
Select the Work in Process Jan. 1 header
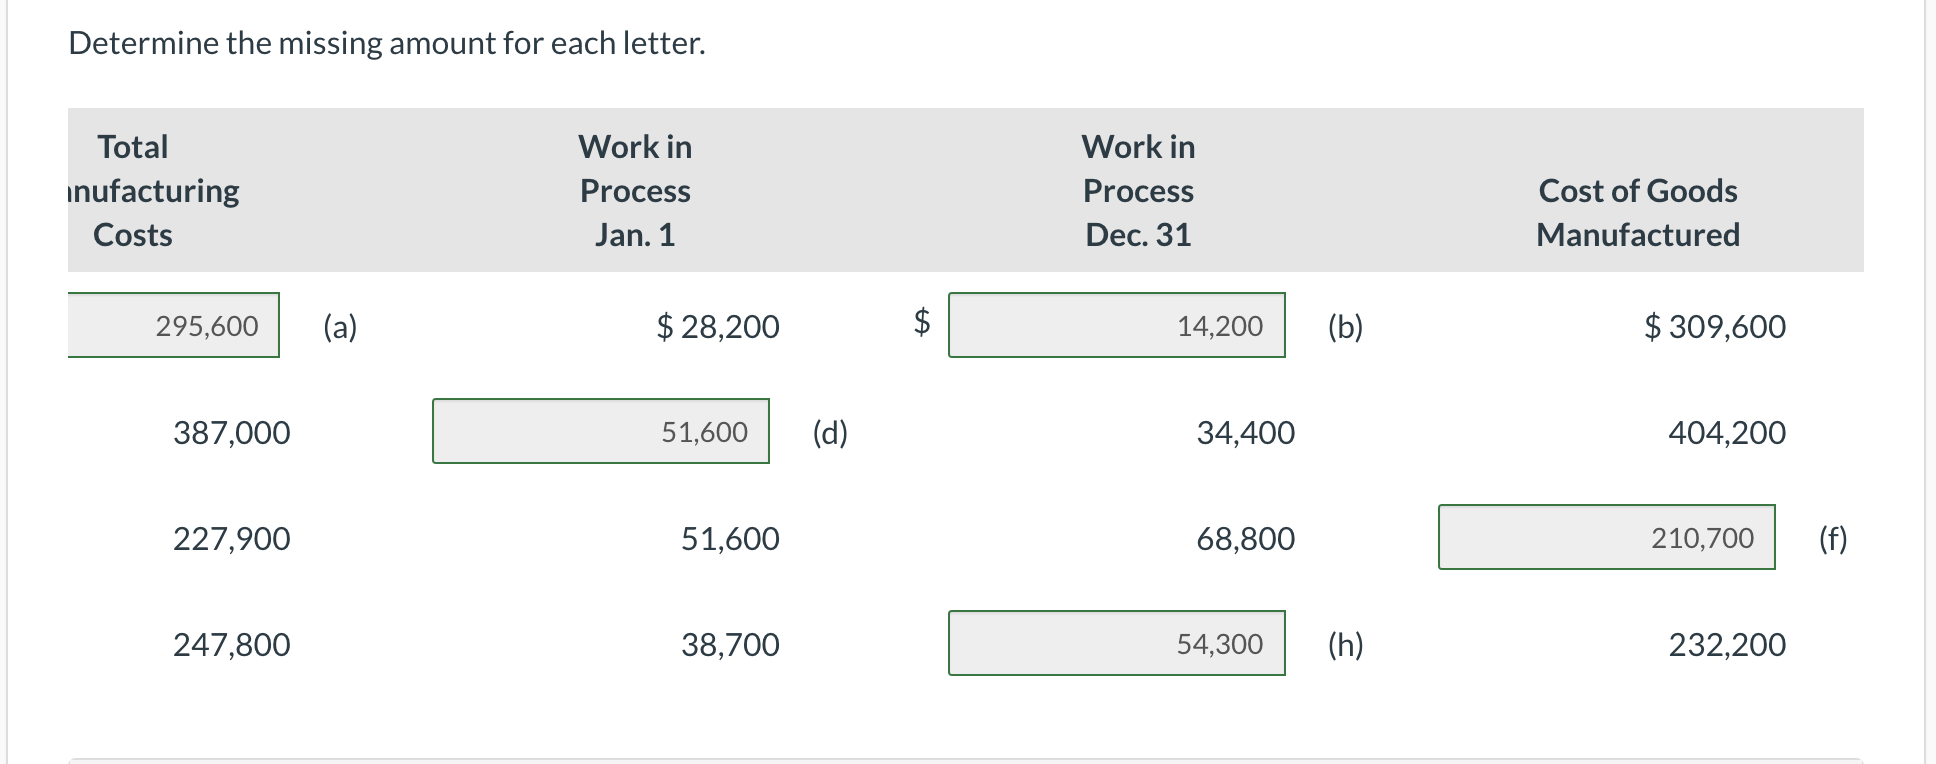(x=634, y=190)
